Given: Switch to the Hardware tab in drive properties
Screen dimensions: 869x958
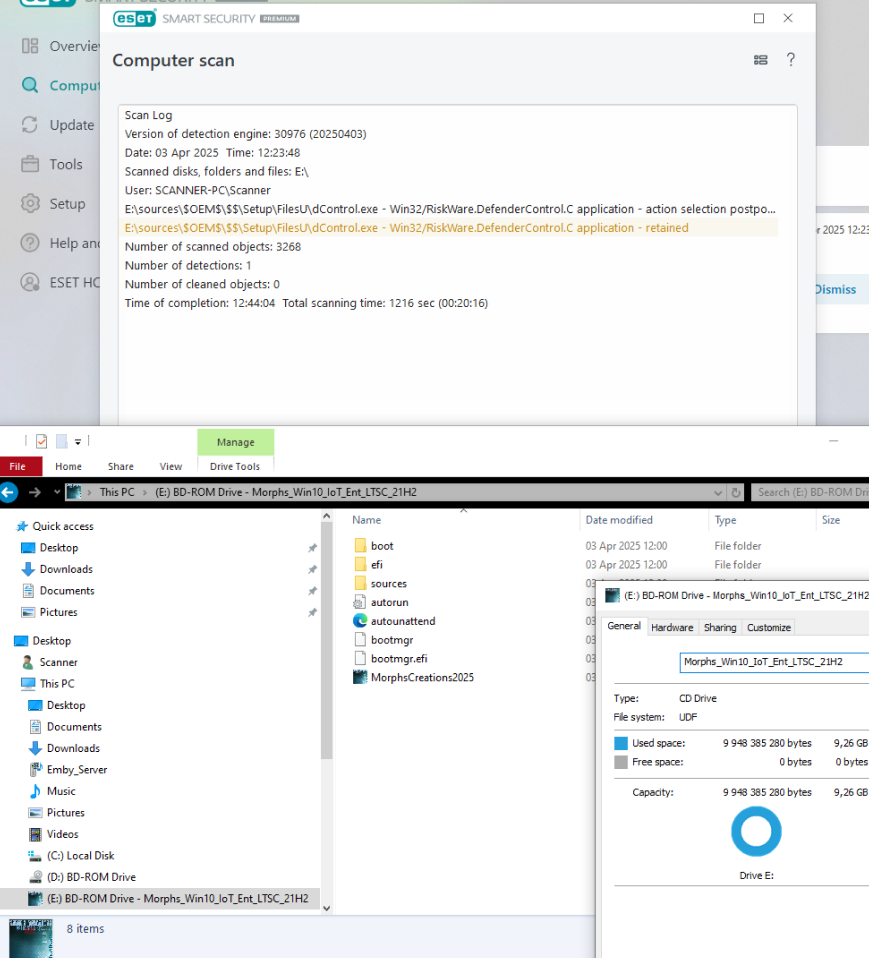Looking at the screenshot, I should tap(672, 627).
